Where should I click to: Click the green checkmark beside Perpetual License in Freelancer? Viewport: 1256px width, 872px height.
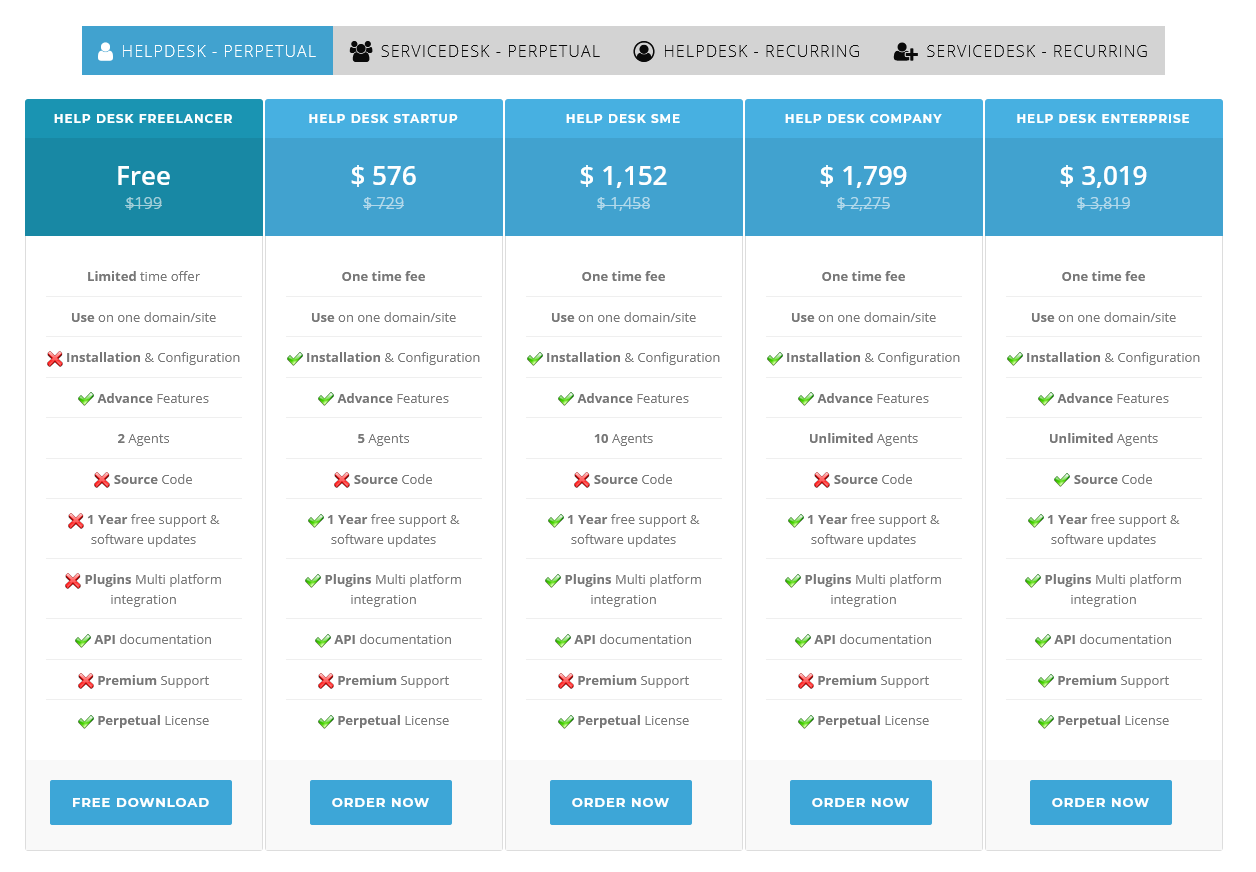click(x=84, y=720)
